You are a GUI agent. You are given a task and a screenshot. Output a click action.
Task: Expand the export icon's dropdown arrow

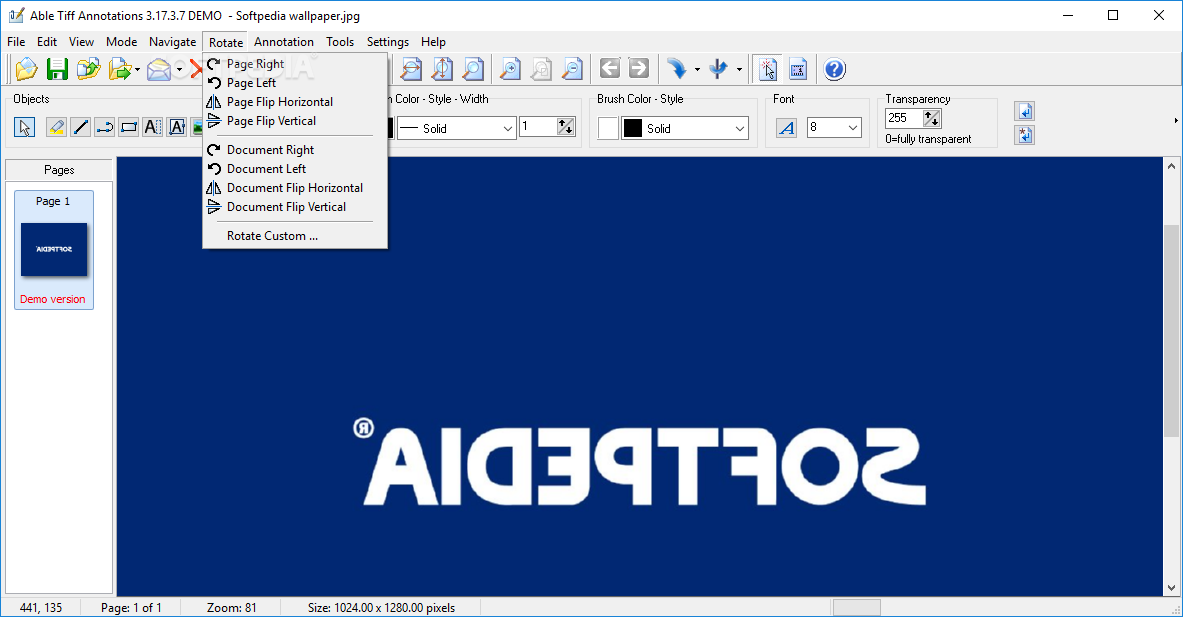pyautogui.click(x=137, y=69)
